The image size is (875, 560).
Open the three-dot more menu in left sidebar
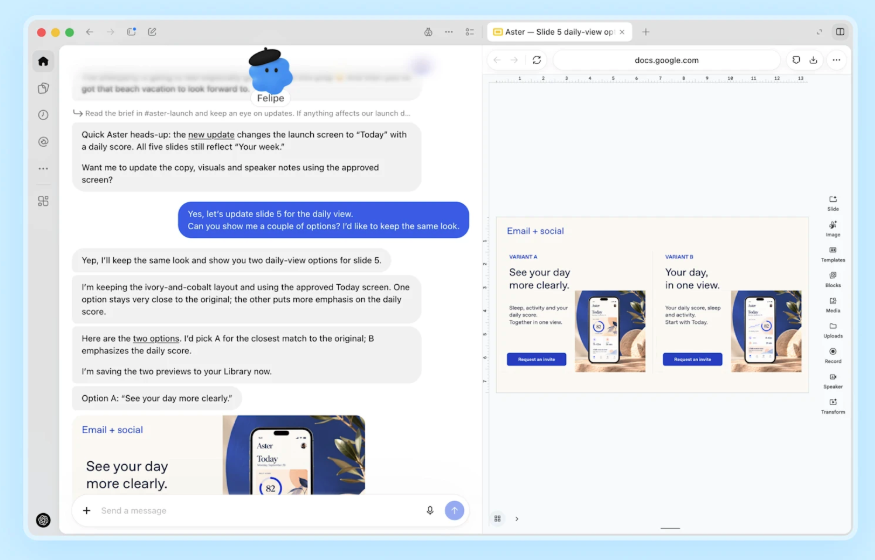(x=43, y=168)
